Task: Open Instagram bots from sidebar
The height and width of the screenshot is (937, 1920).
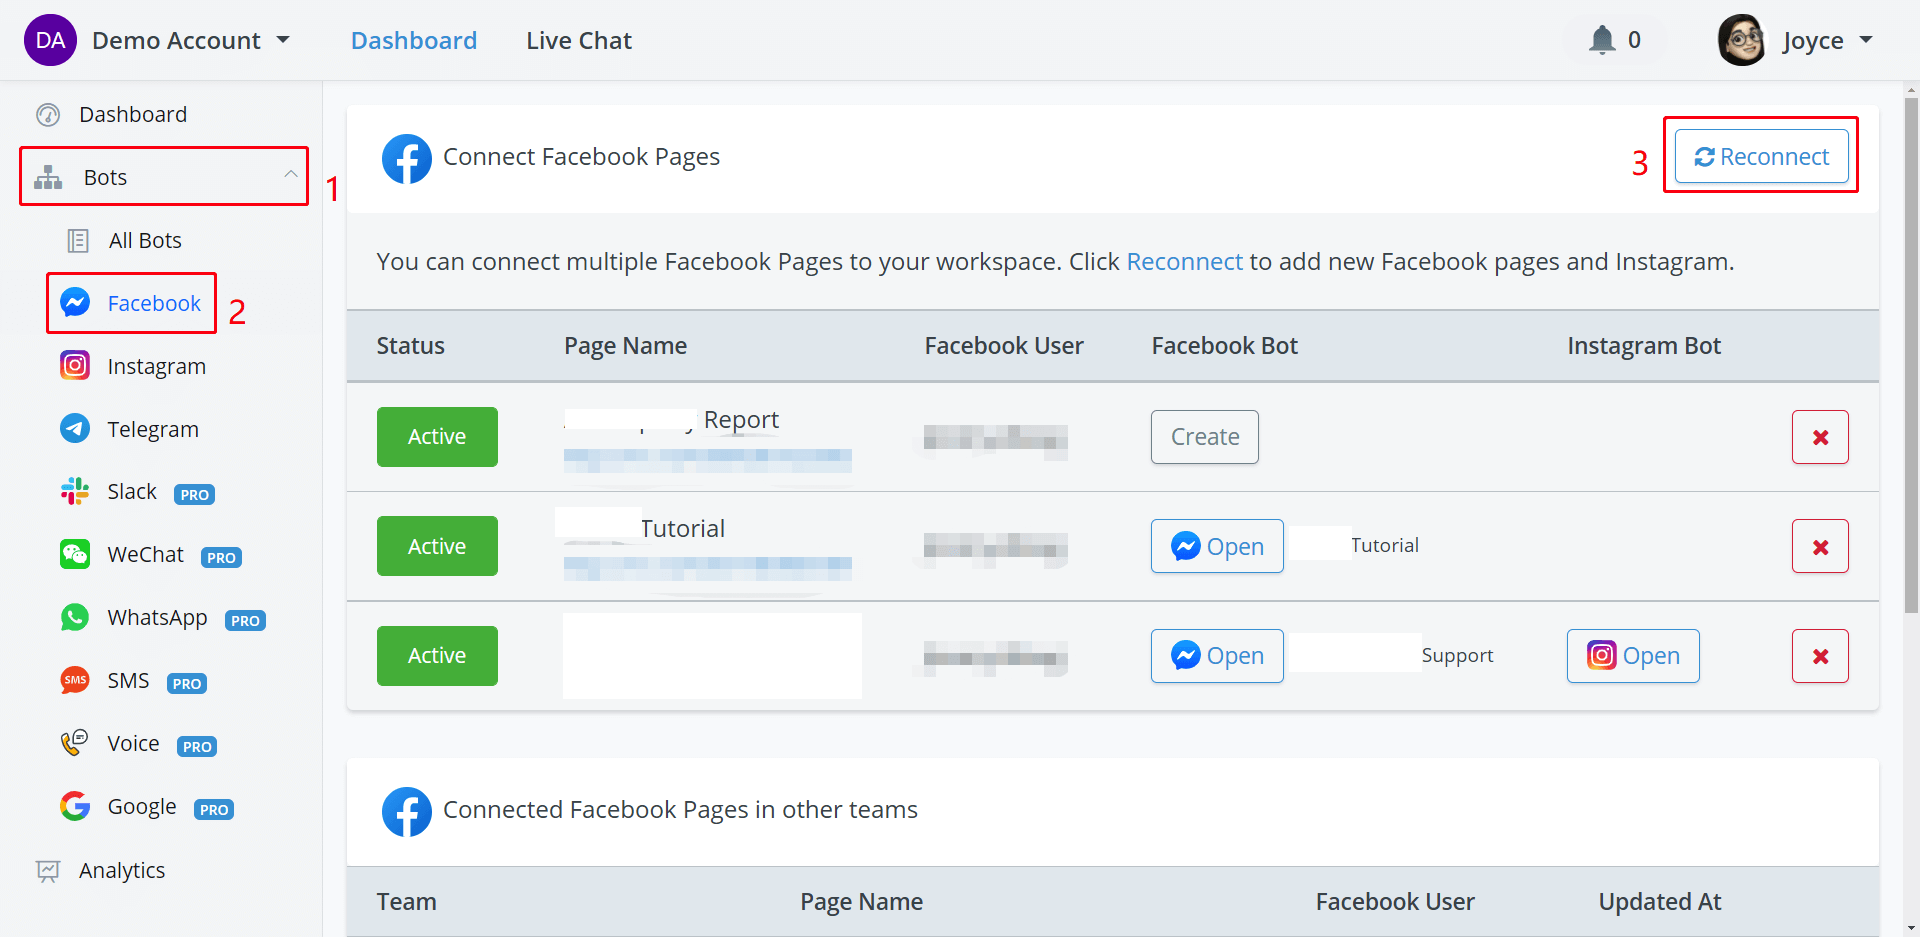Action: tap(157, 366)
